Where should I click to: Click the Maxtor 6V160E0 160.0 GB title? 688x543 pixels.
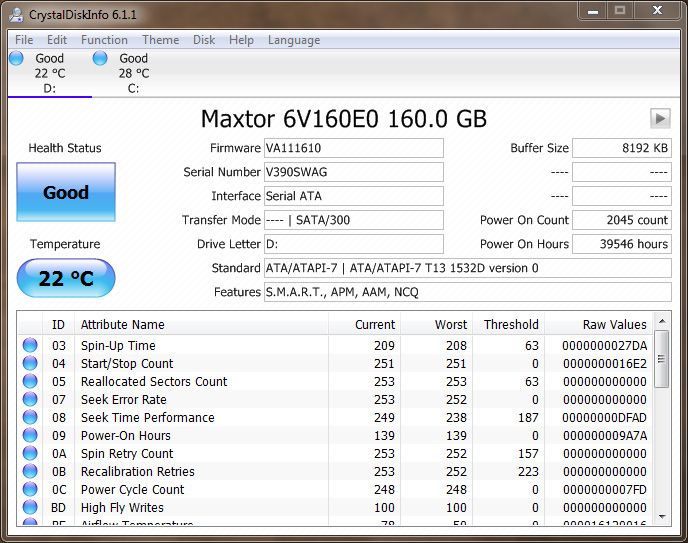[344, 118]
